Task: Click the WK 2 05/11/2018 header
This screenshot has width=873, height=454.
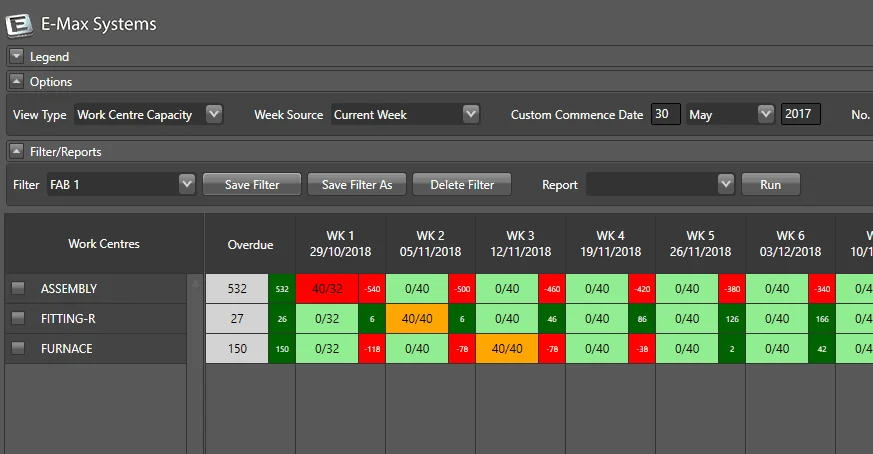Action: [430, 244]
